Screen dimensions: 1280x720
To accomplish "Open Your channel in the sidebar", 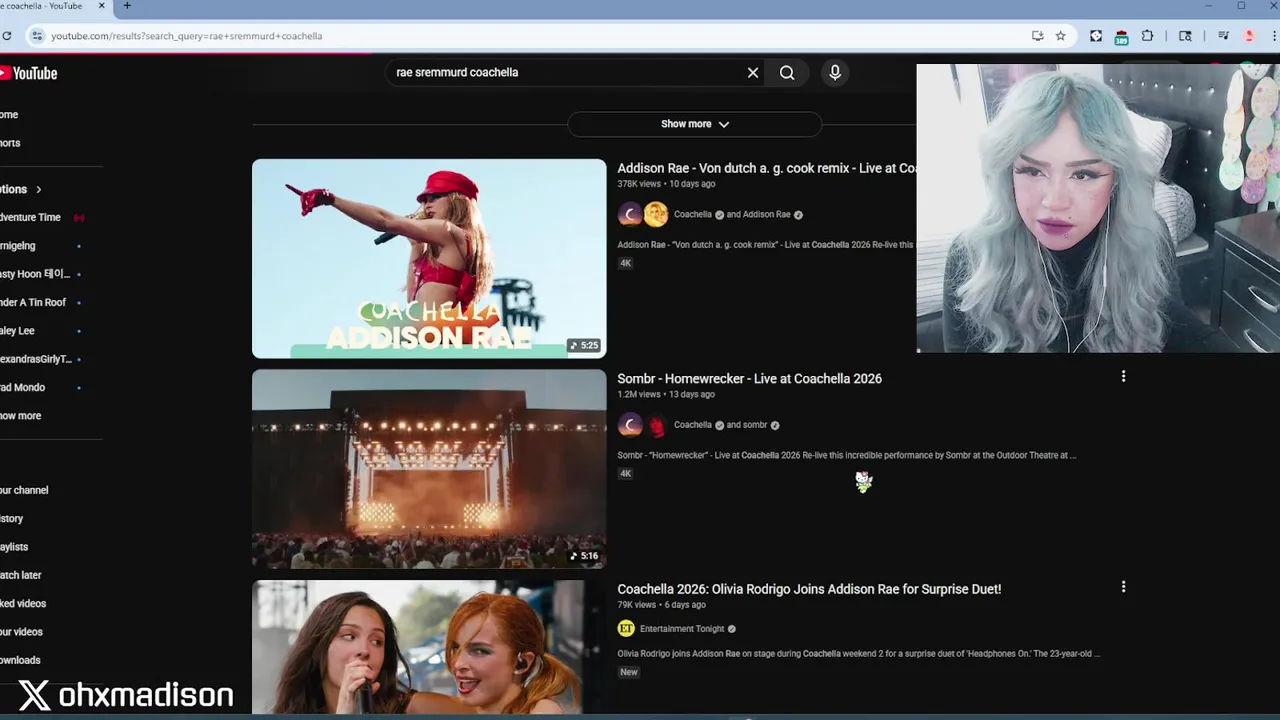I will [x=24, y=490].
